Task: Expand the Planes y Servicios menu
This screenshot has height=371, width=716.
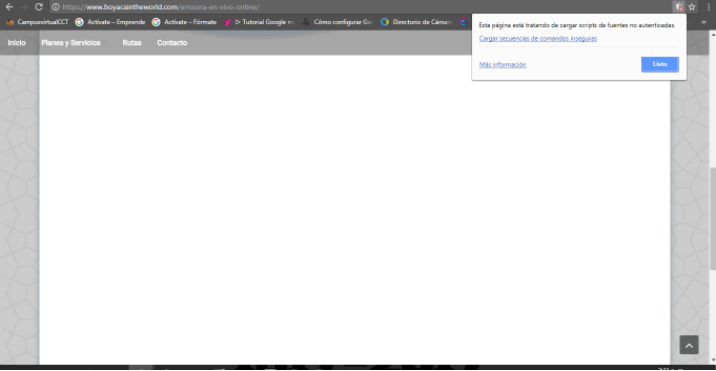Action: point(74,42)
